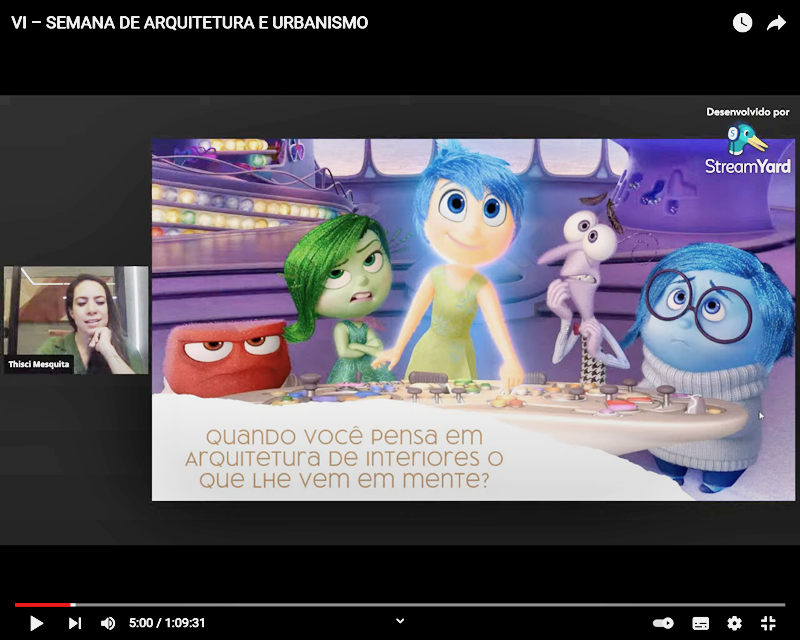Screen dimensions: 800x640
Task: Click the progress bar scrubber handle
Action: tap(73, 605)
